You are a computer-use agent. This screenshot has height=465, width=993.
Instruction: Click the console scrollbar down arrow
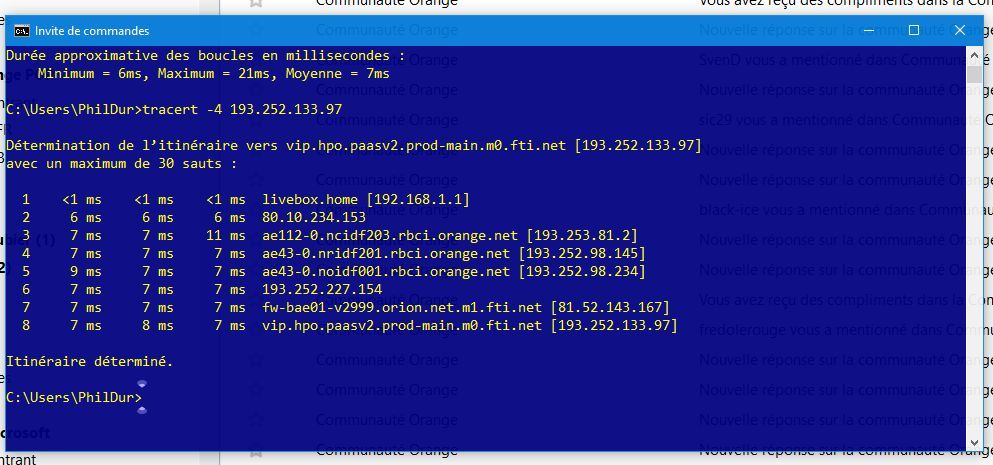[974, 440]
